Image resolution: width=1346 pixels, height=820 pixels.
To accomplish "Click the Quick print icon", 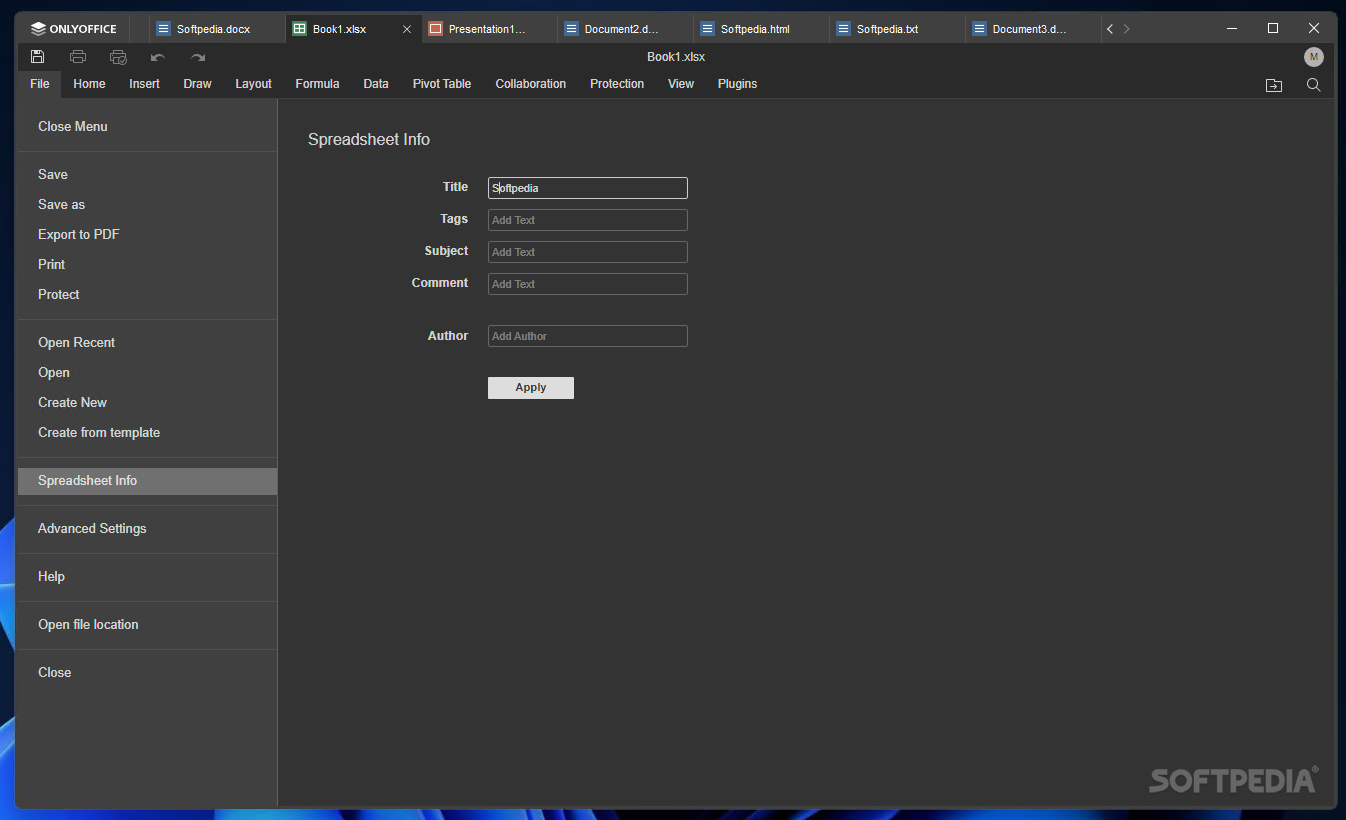I will [118, 57].
